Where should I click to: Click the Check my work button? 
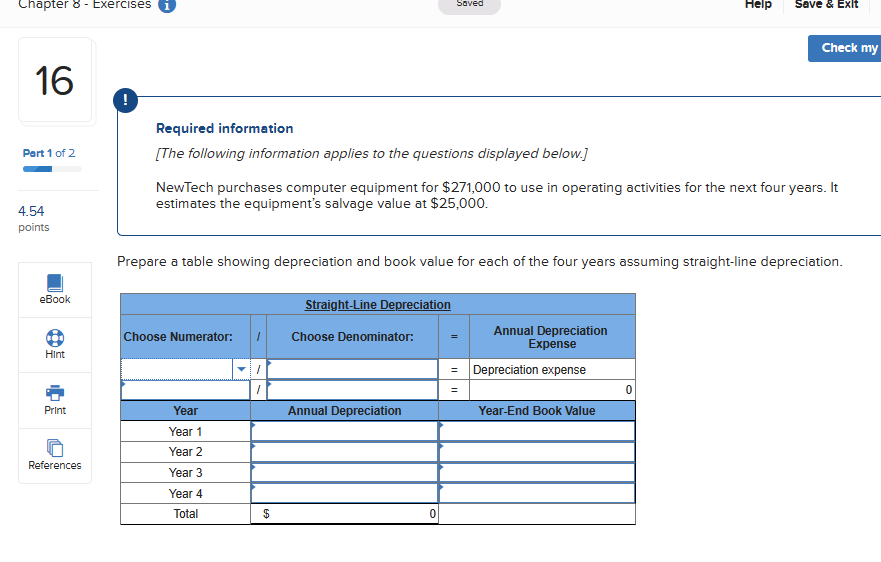(844, 48)
